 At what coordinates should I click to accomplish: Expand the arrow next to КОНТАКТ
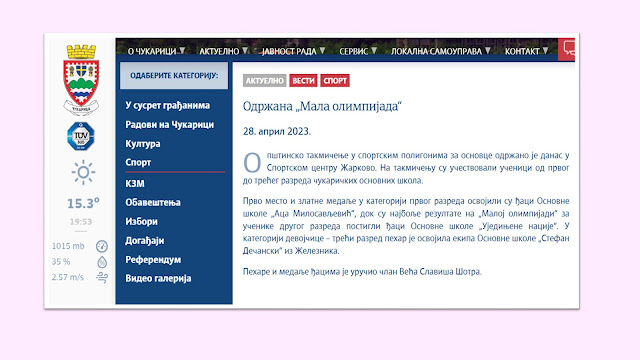[x=545, y=51]
